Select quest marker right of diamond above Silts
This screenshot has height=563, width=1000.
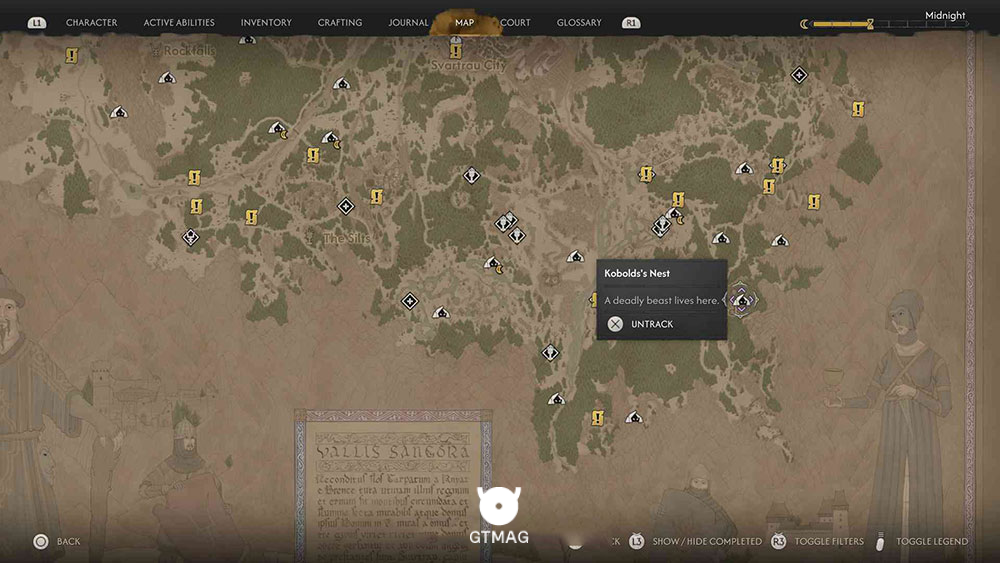pos(376,196)
